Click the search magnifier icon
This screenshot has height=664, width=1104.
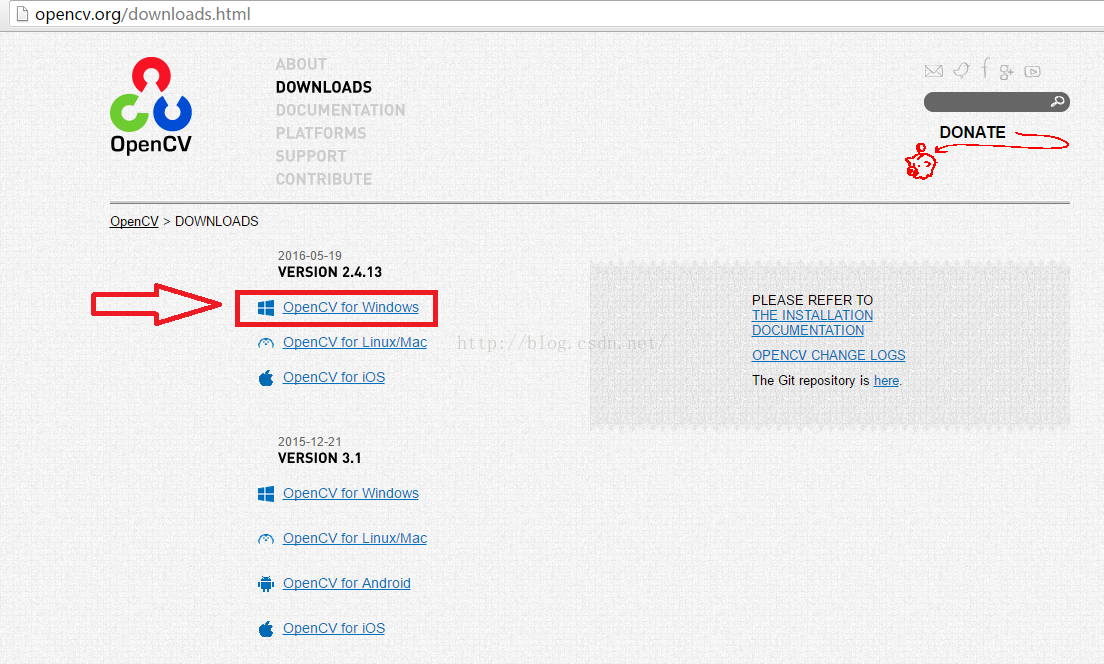(1057, 101)
